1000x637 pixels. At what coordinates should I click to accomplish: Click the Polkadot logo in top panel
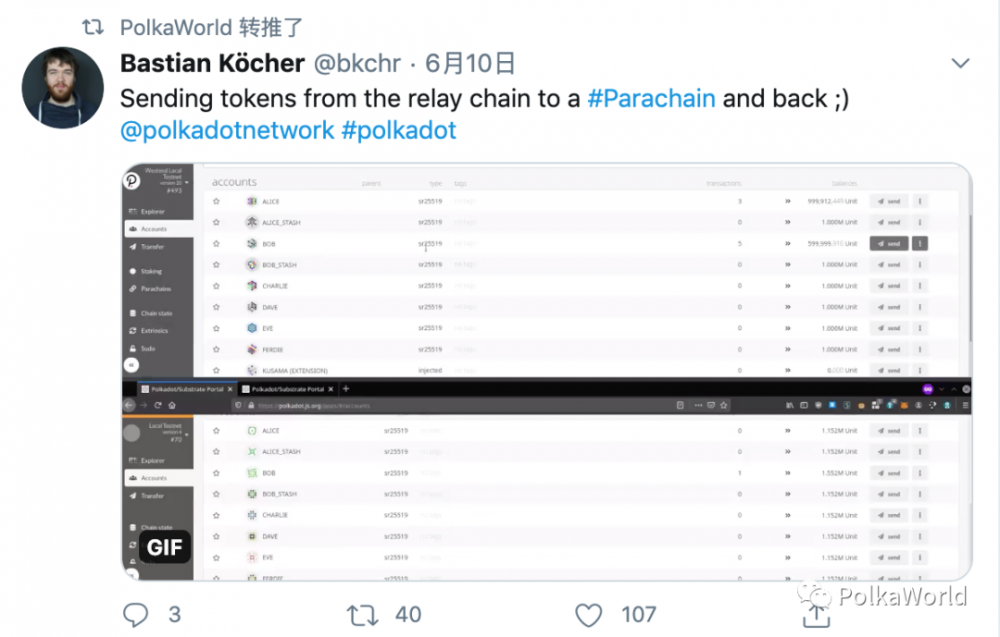(x=131, y=181)
